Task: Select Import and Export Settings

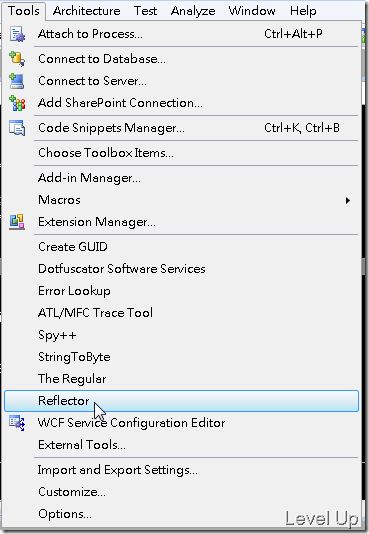Action: (x=181, y=470)
